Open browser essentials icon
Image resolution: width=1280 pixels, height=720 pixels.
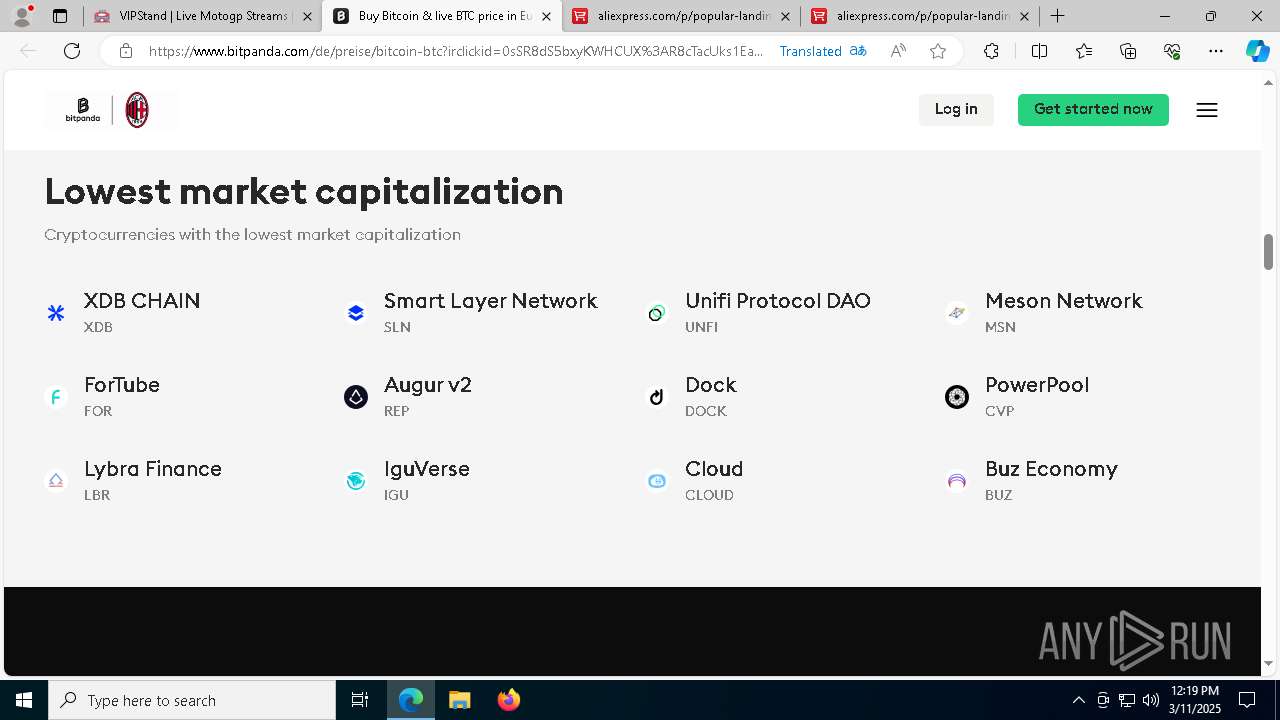pyautogui.click(x=1172, y=51)
